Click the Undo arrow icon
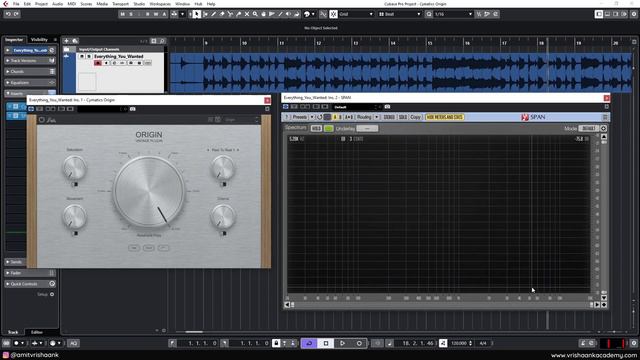Image resolution: width=640 pixels, height=360 pixels. (x=8, y=14)
